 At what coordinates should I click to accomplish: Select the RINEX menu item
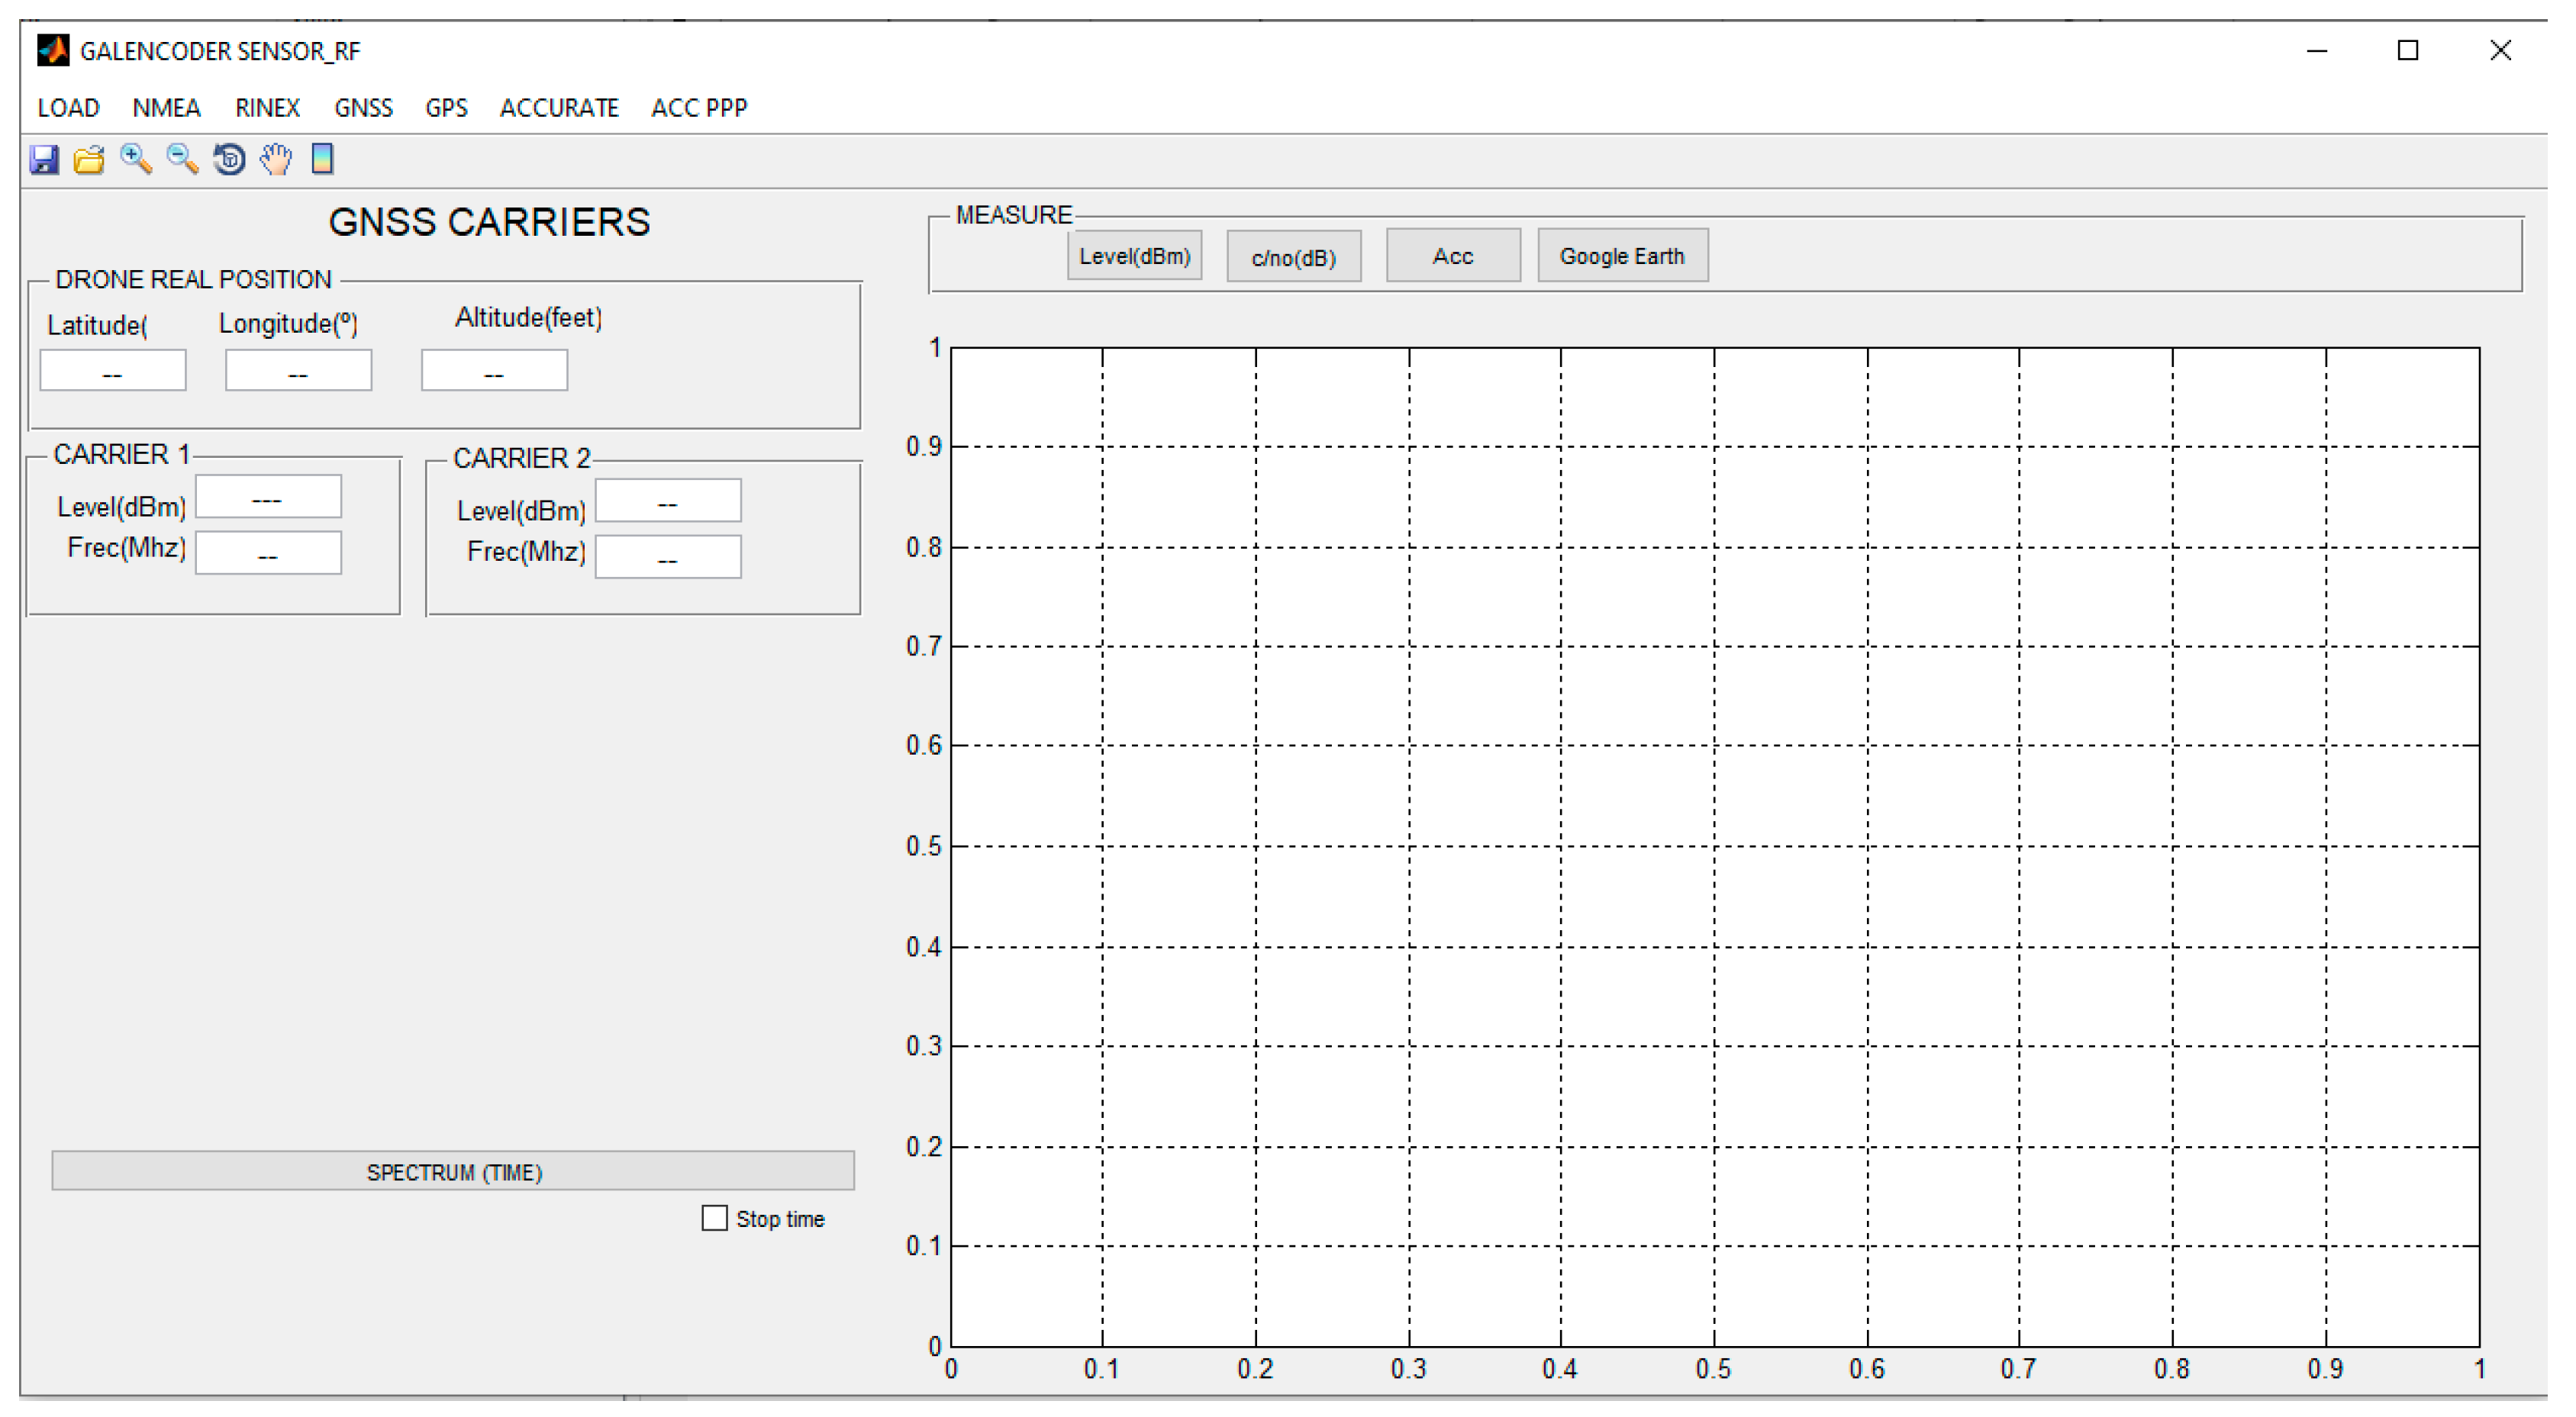(266, 108)
